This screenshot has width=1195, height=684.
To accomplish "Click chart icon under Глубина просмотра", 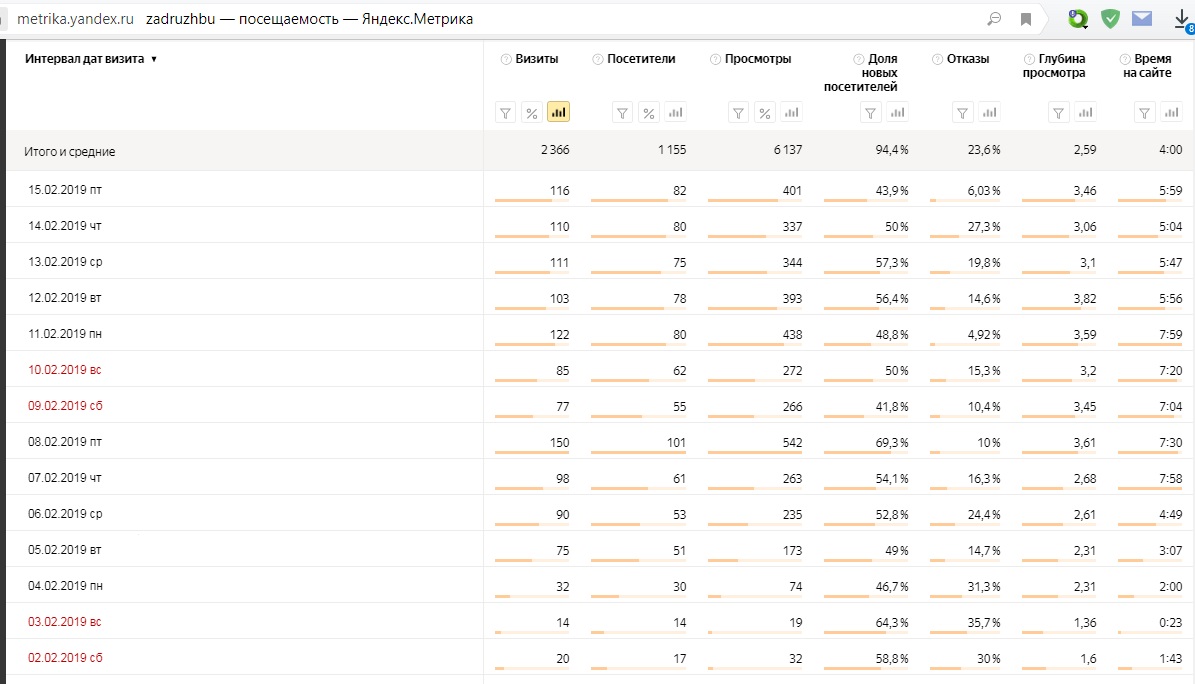I will click(1086, 113).
